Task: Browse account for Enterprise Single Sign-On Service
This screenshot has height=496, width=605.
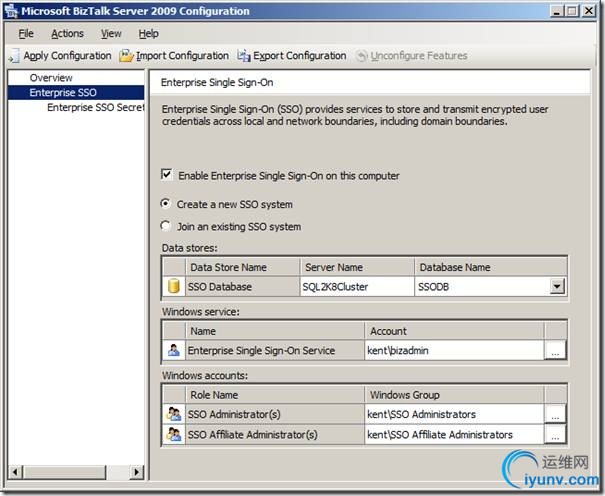Action: (555, 351)
